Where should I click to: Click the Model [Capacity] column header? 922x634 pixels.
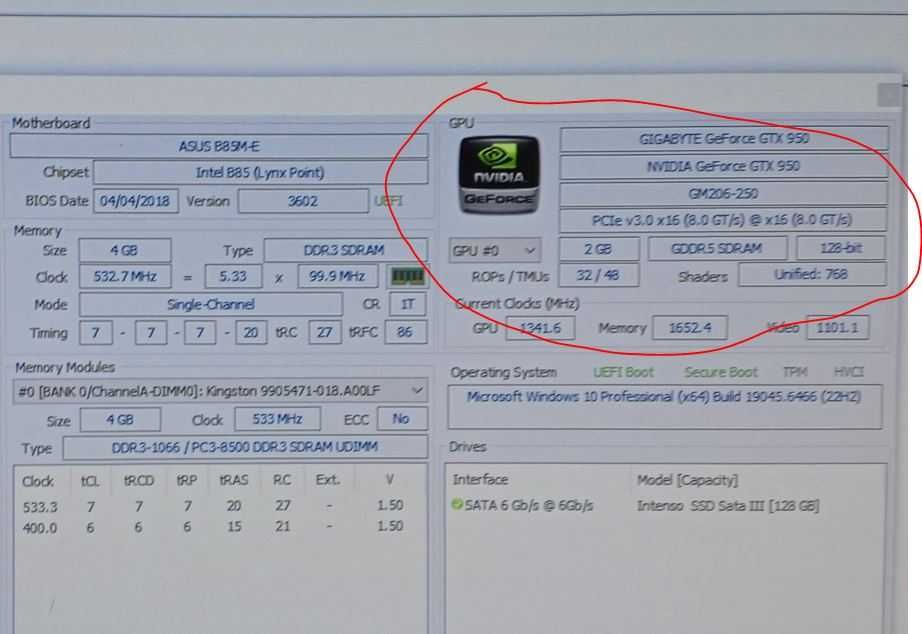687,480
